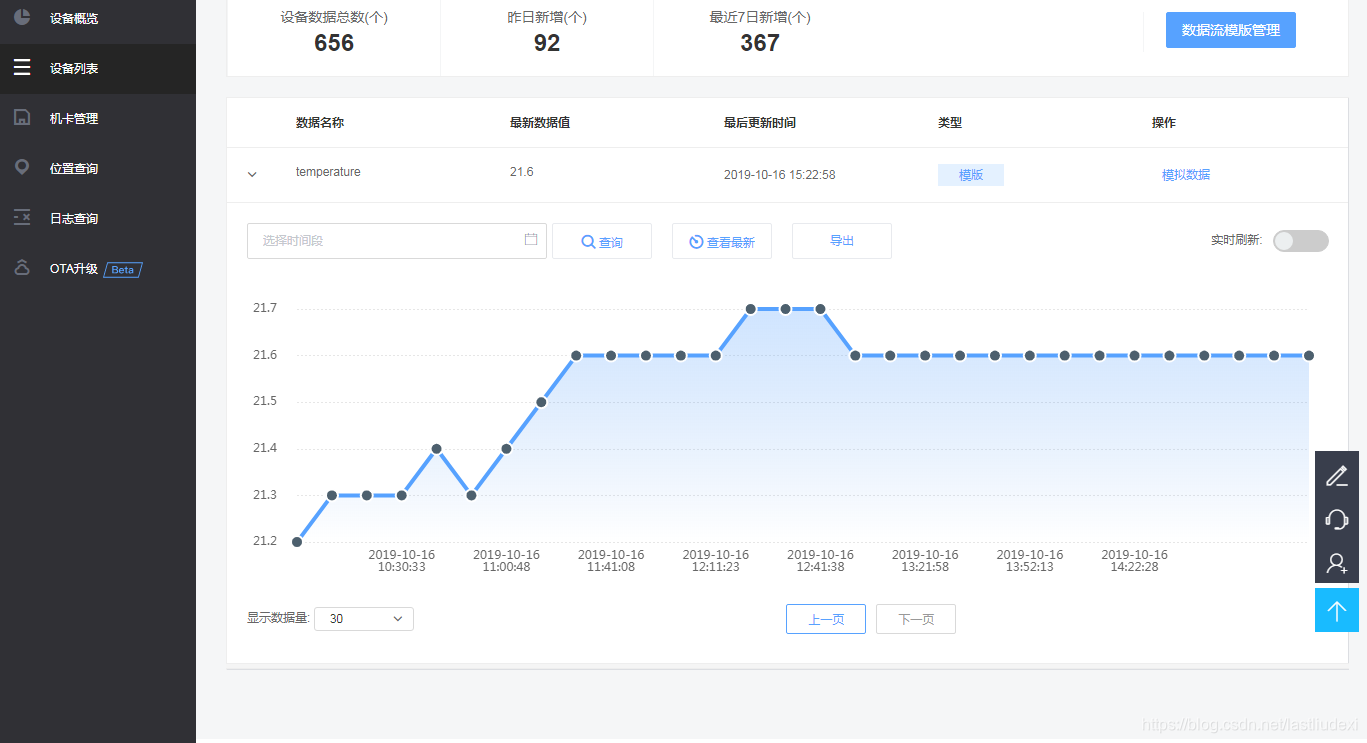Image resolution: width=1367 pixels, height=743 pixels.
Task: Click the 日志查询 log icon
Action: [22, 218]
